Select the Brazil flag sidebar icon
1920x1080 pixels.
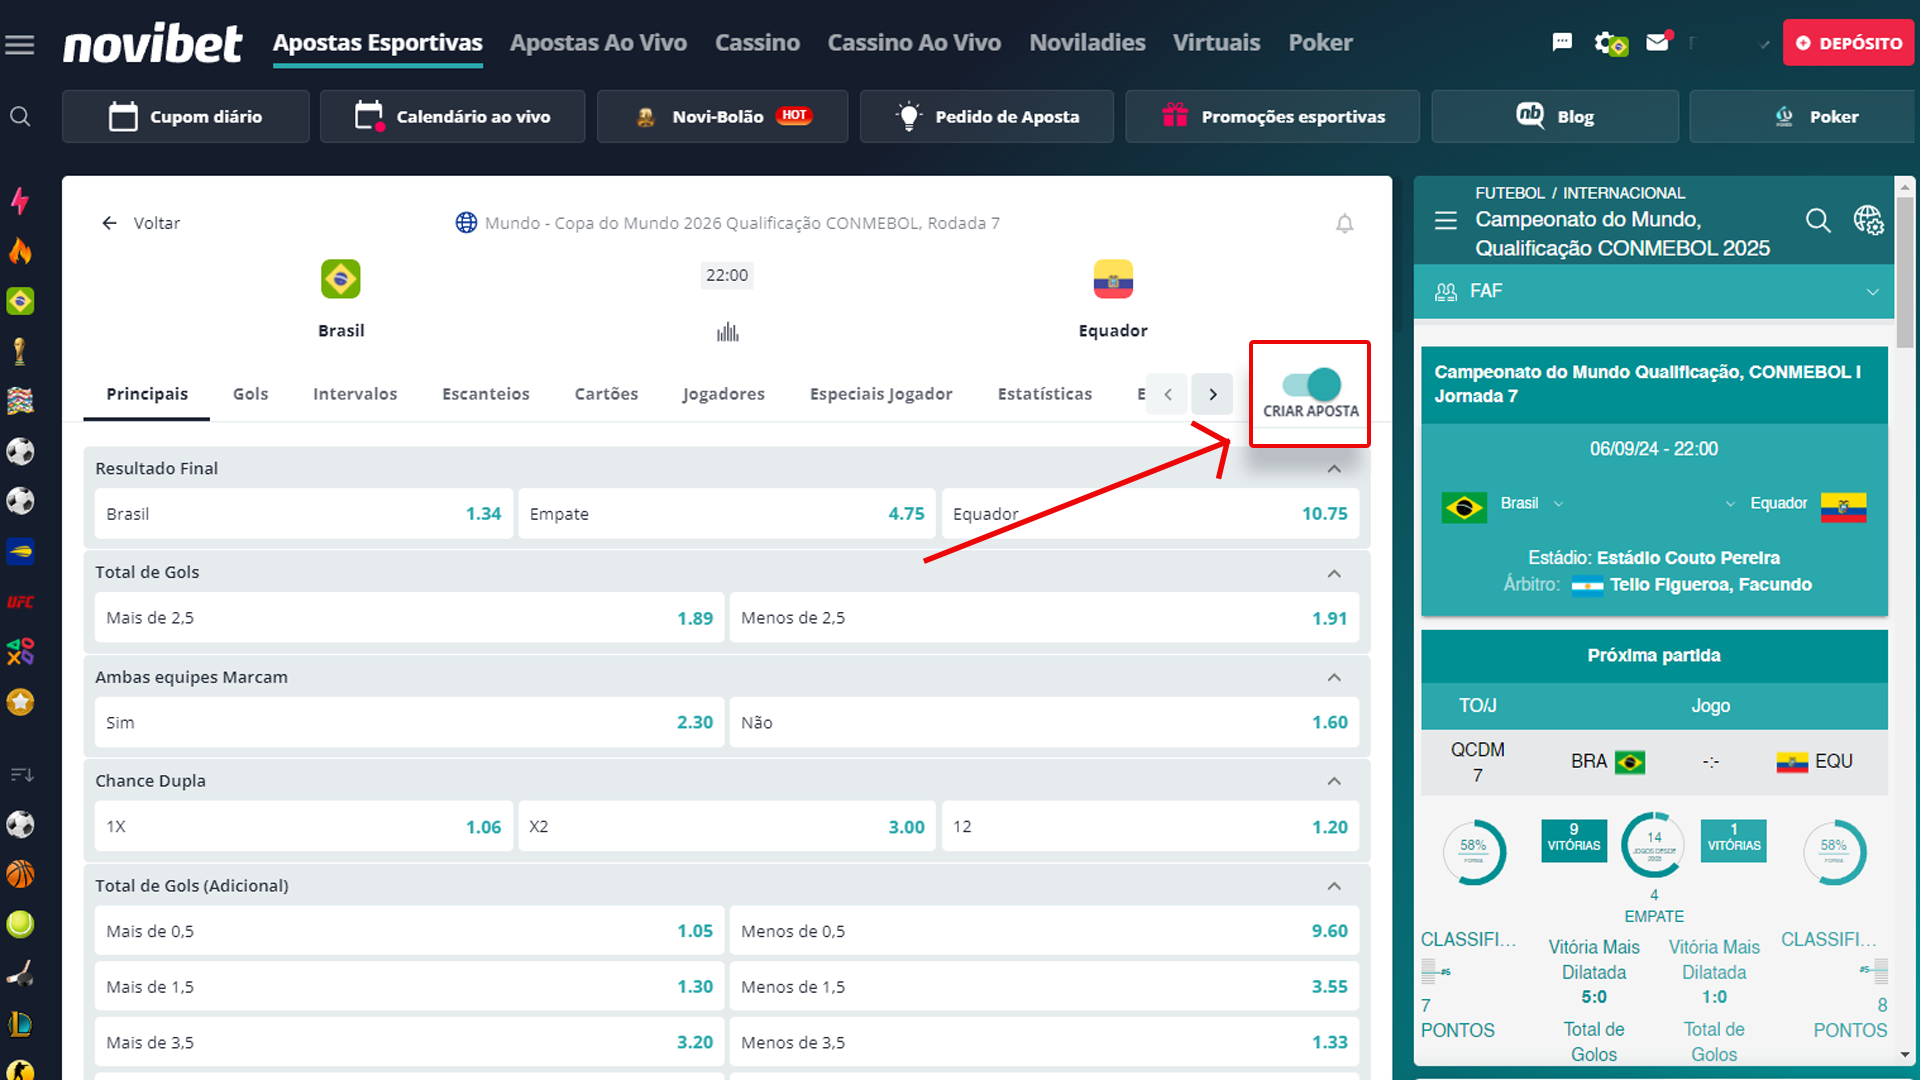coord(20,301)
